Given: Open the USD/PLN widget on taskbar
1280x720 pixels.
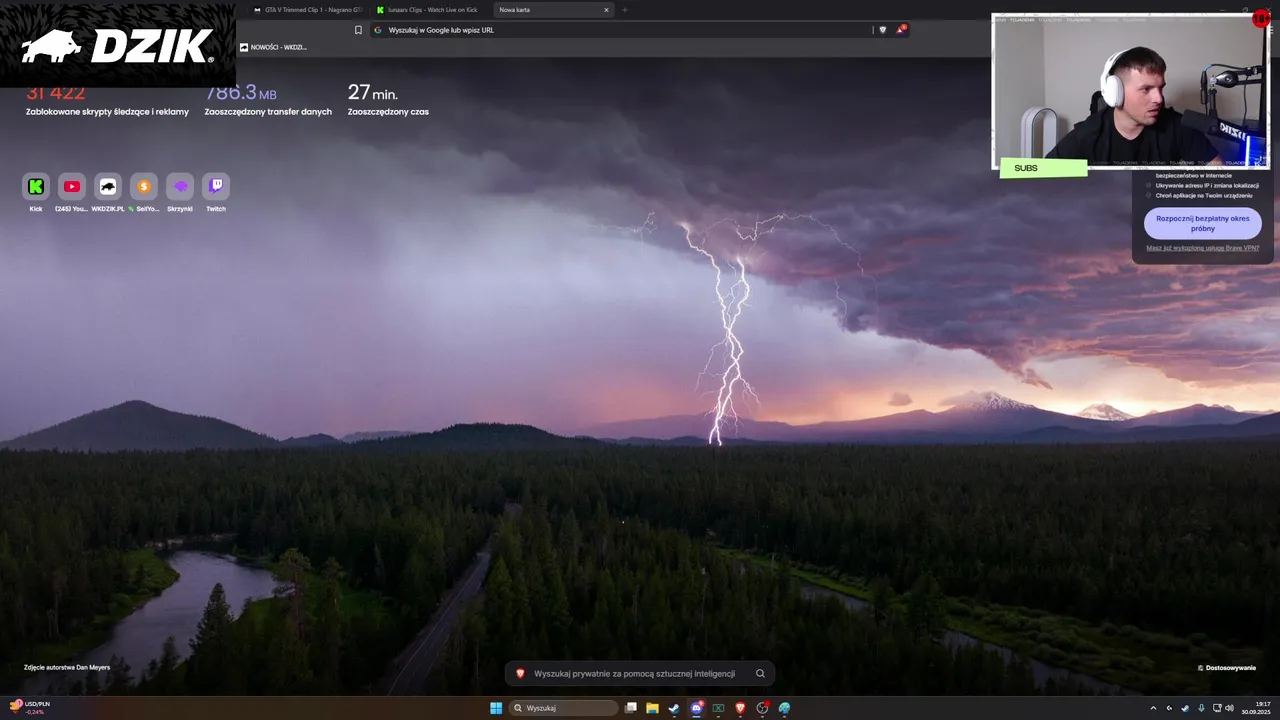Looking at the screenshot, I should click(30, 708).
